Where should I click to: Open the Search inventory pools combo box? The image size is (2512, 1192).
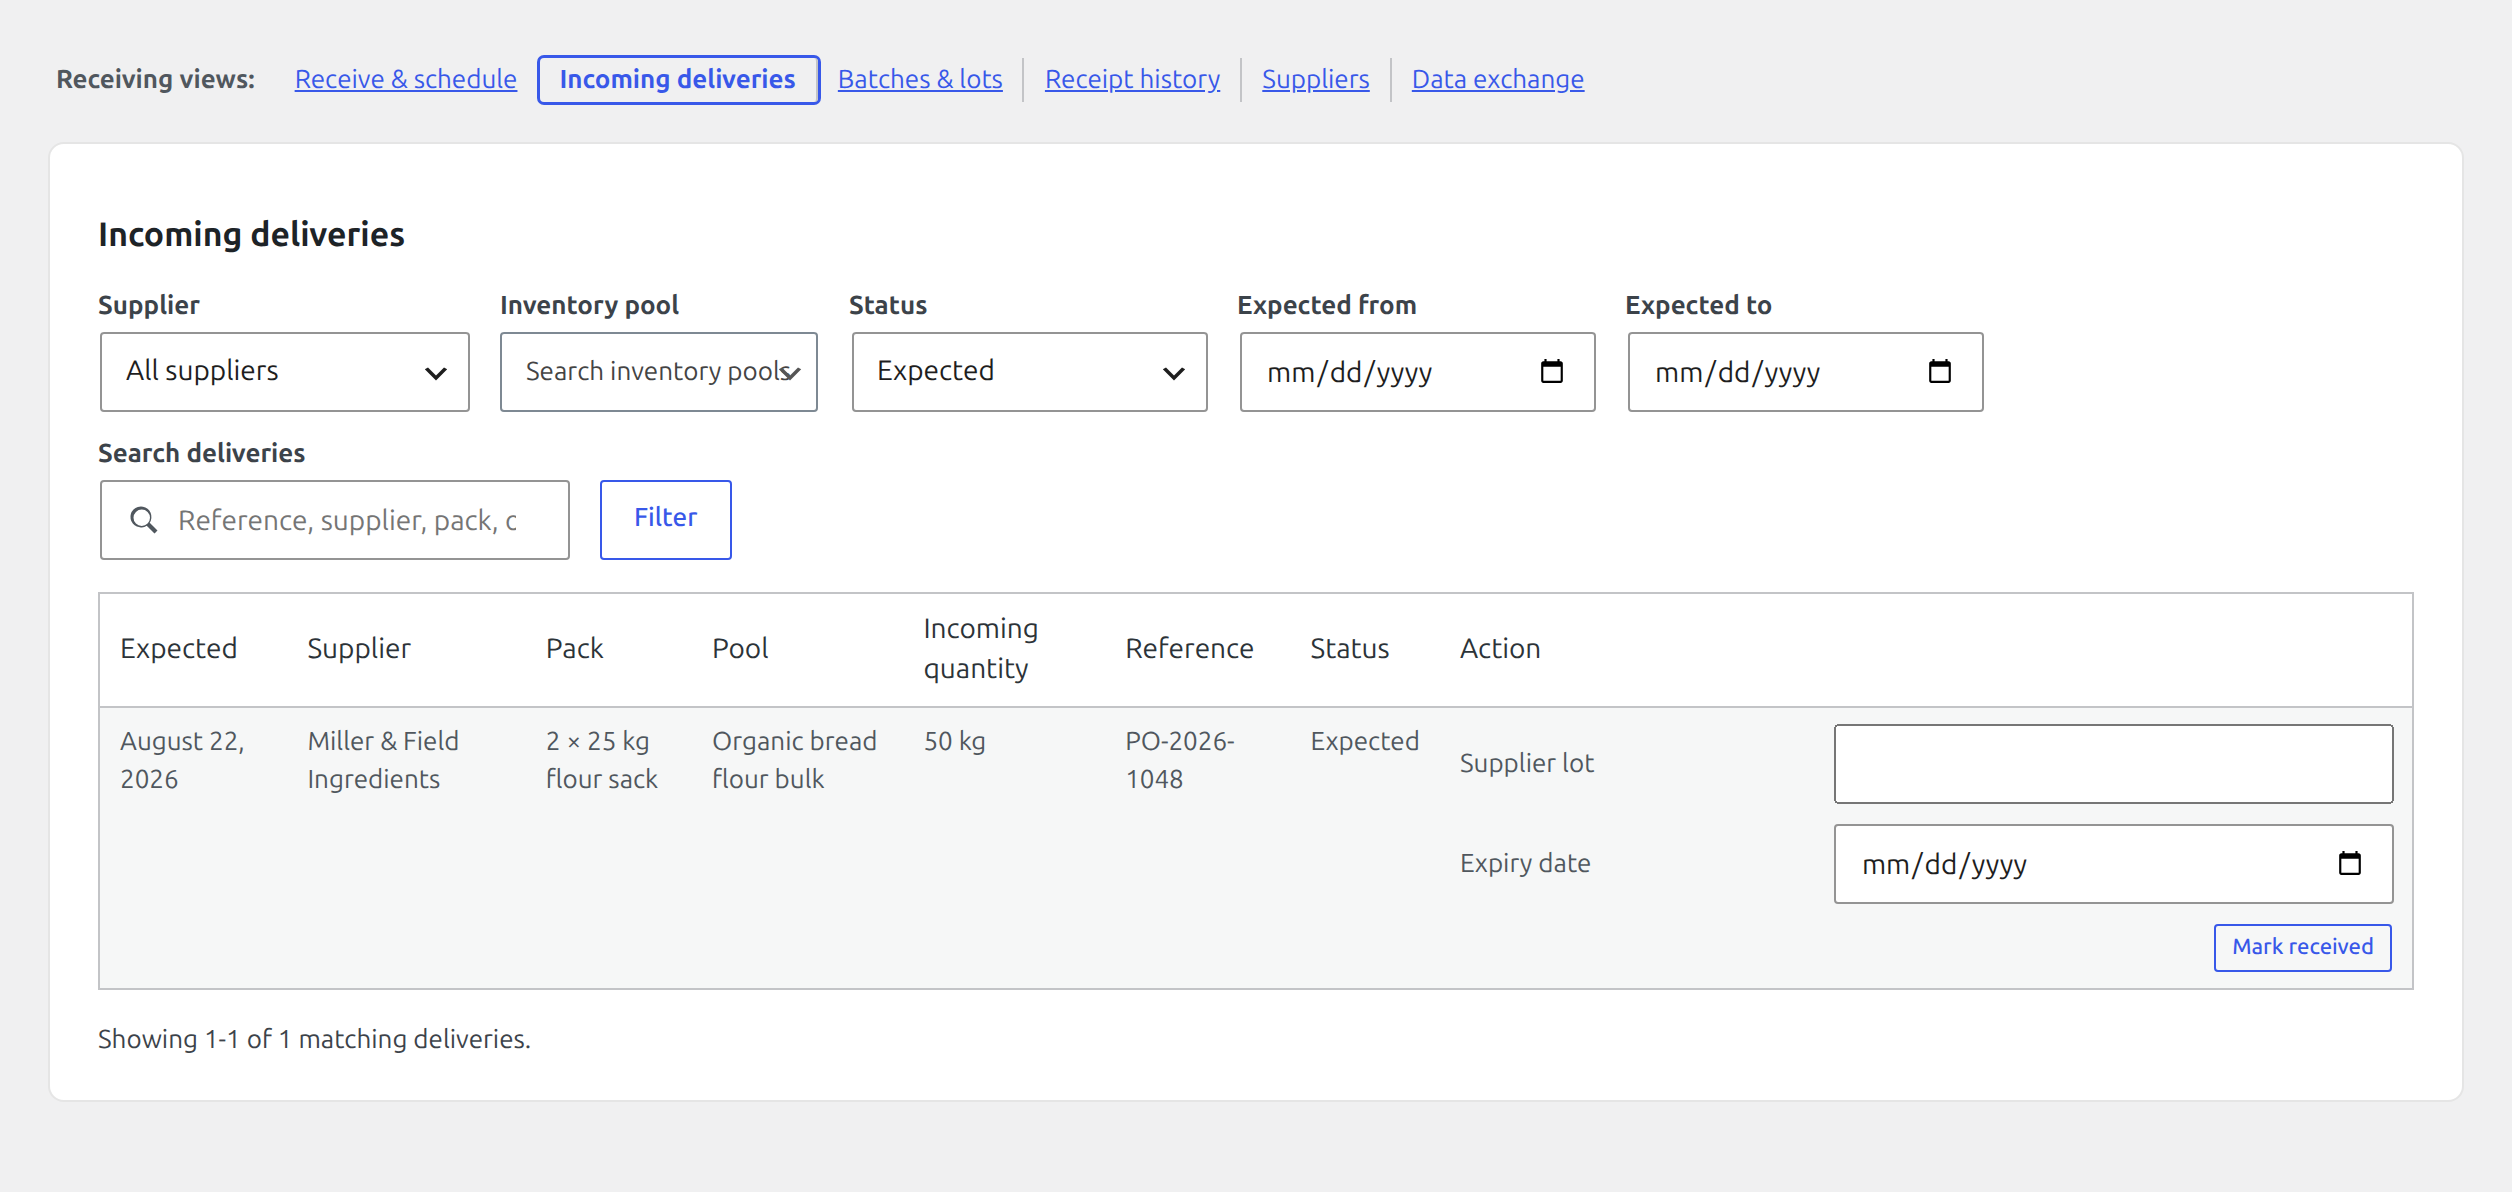(x=659, y=372)
